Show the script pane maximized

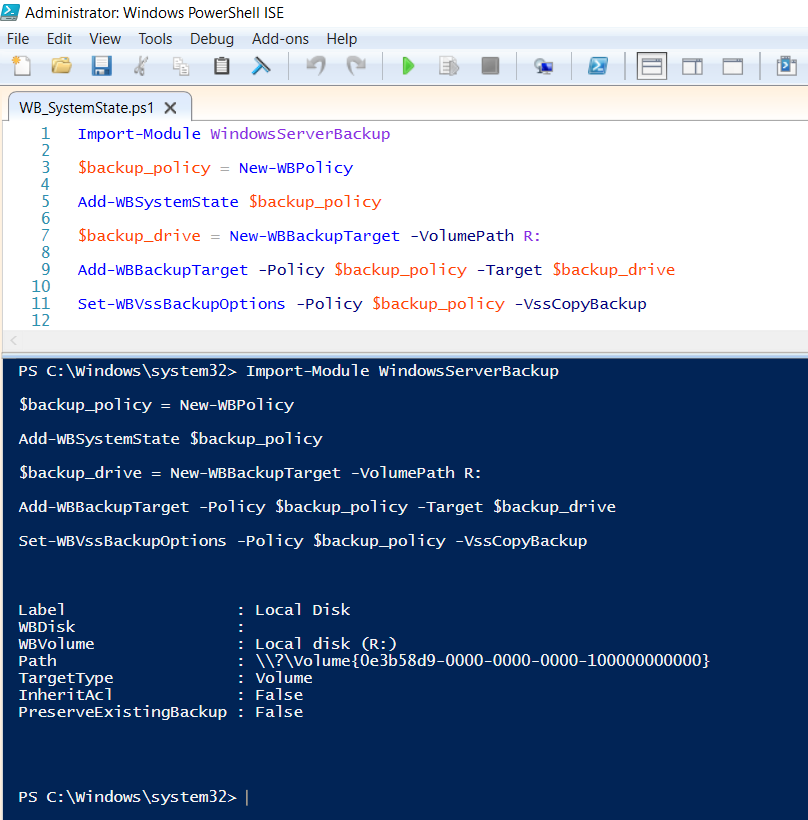click(733, 67)
